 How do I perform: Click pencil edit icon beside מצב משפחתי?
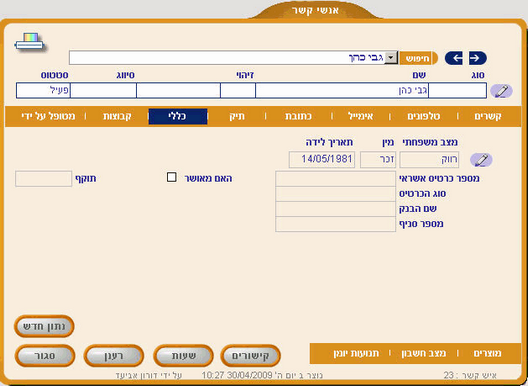pos(481,160)
